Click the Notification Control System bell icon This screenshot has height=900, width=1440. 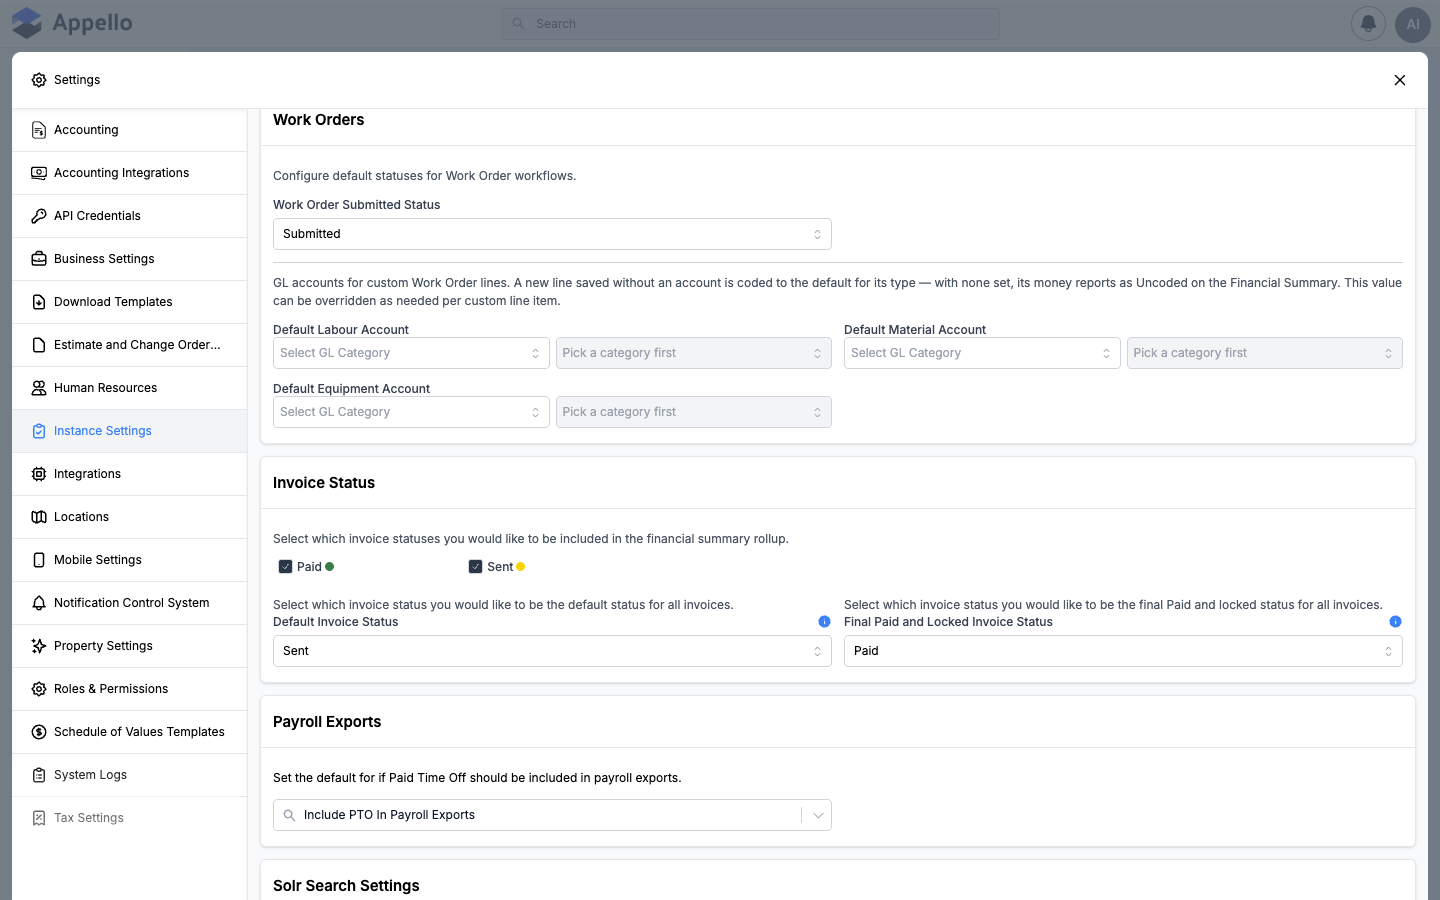39,603
